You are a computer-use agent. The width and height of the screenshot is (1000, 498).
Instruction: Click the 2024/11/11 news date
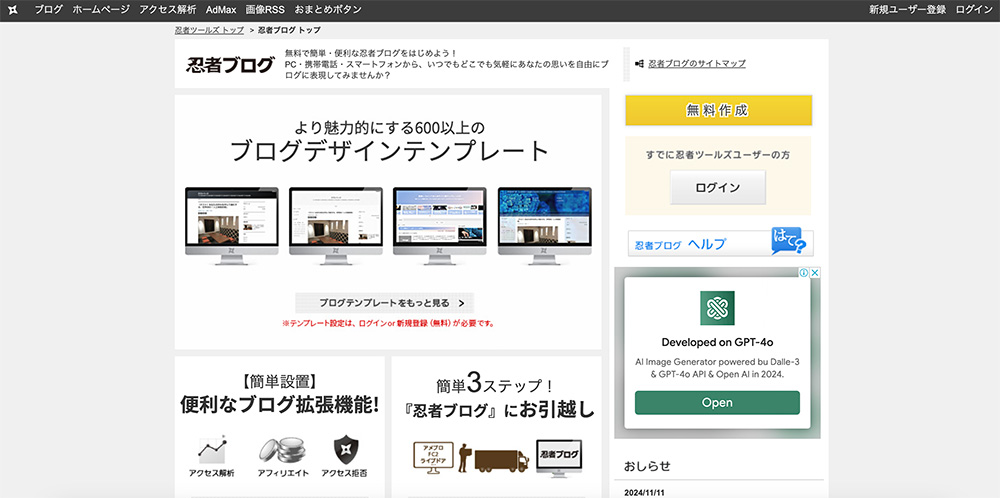[645, 492]
